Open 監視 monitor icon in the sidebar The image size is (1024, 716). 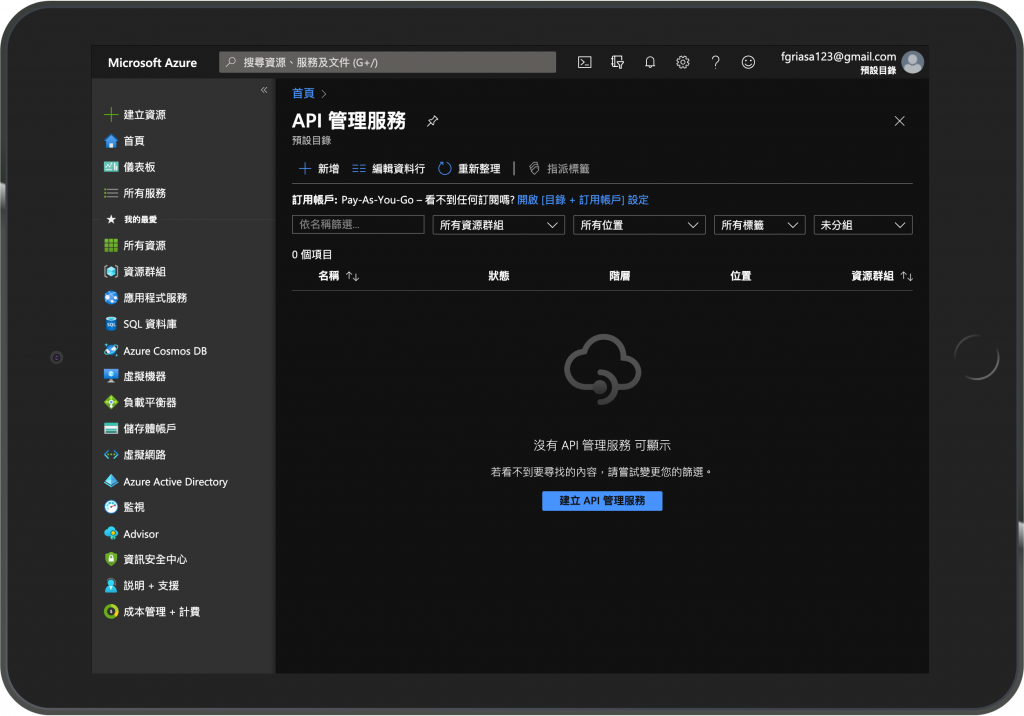click(111, 506)
